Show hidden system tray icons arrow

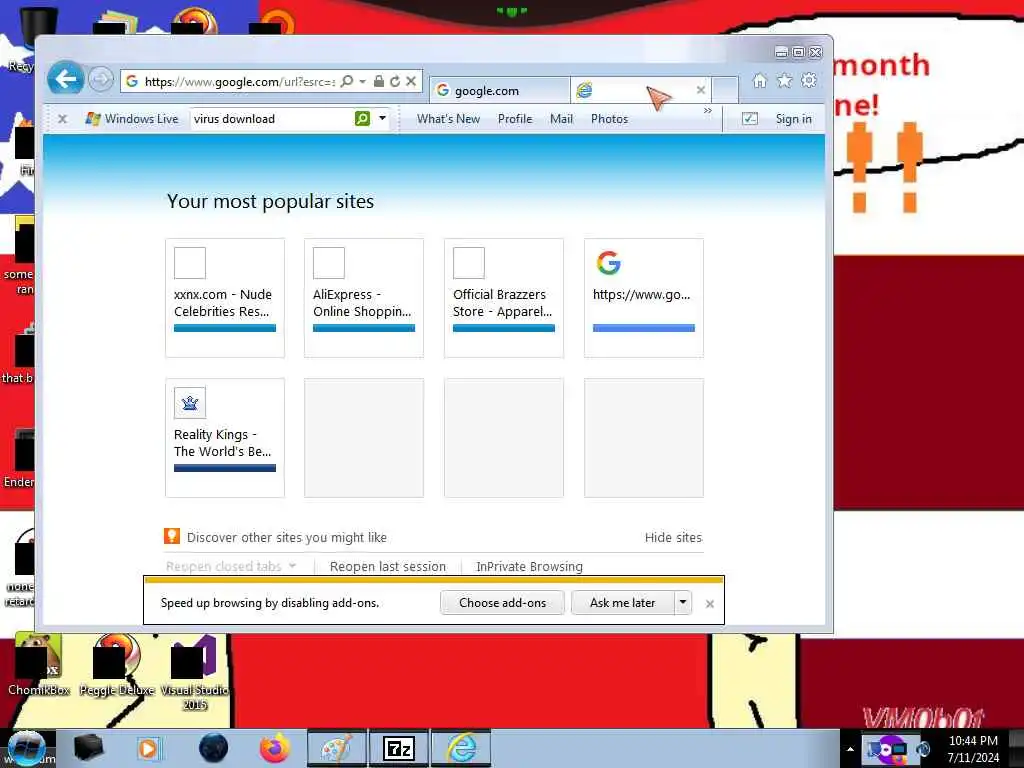tap(850, 749)
